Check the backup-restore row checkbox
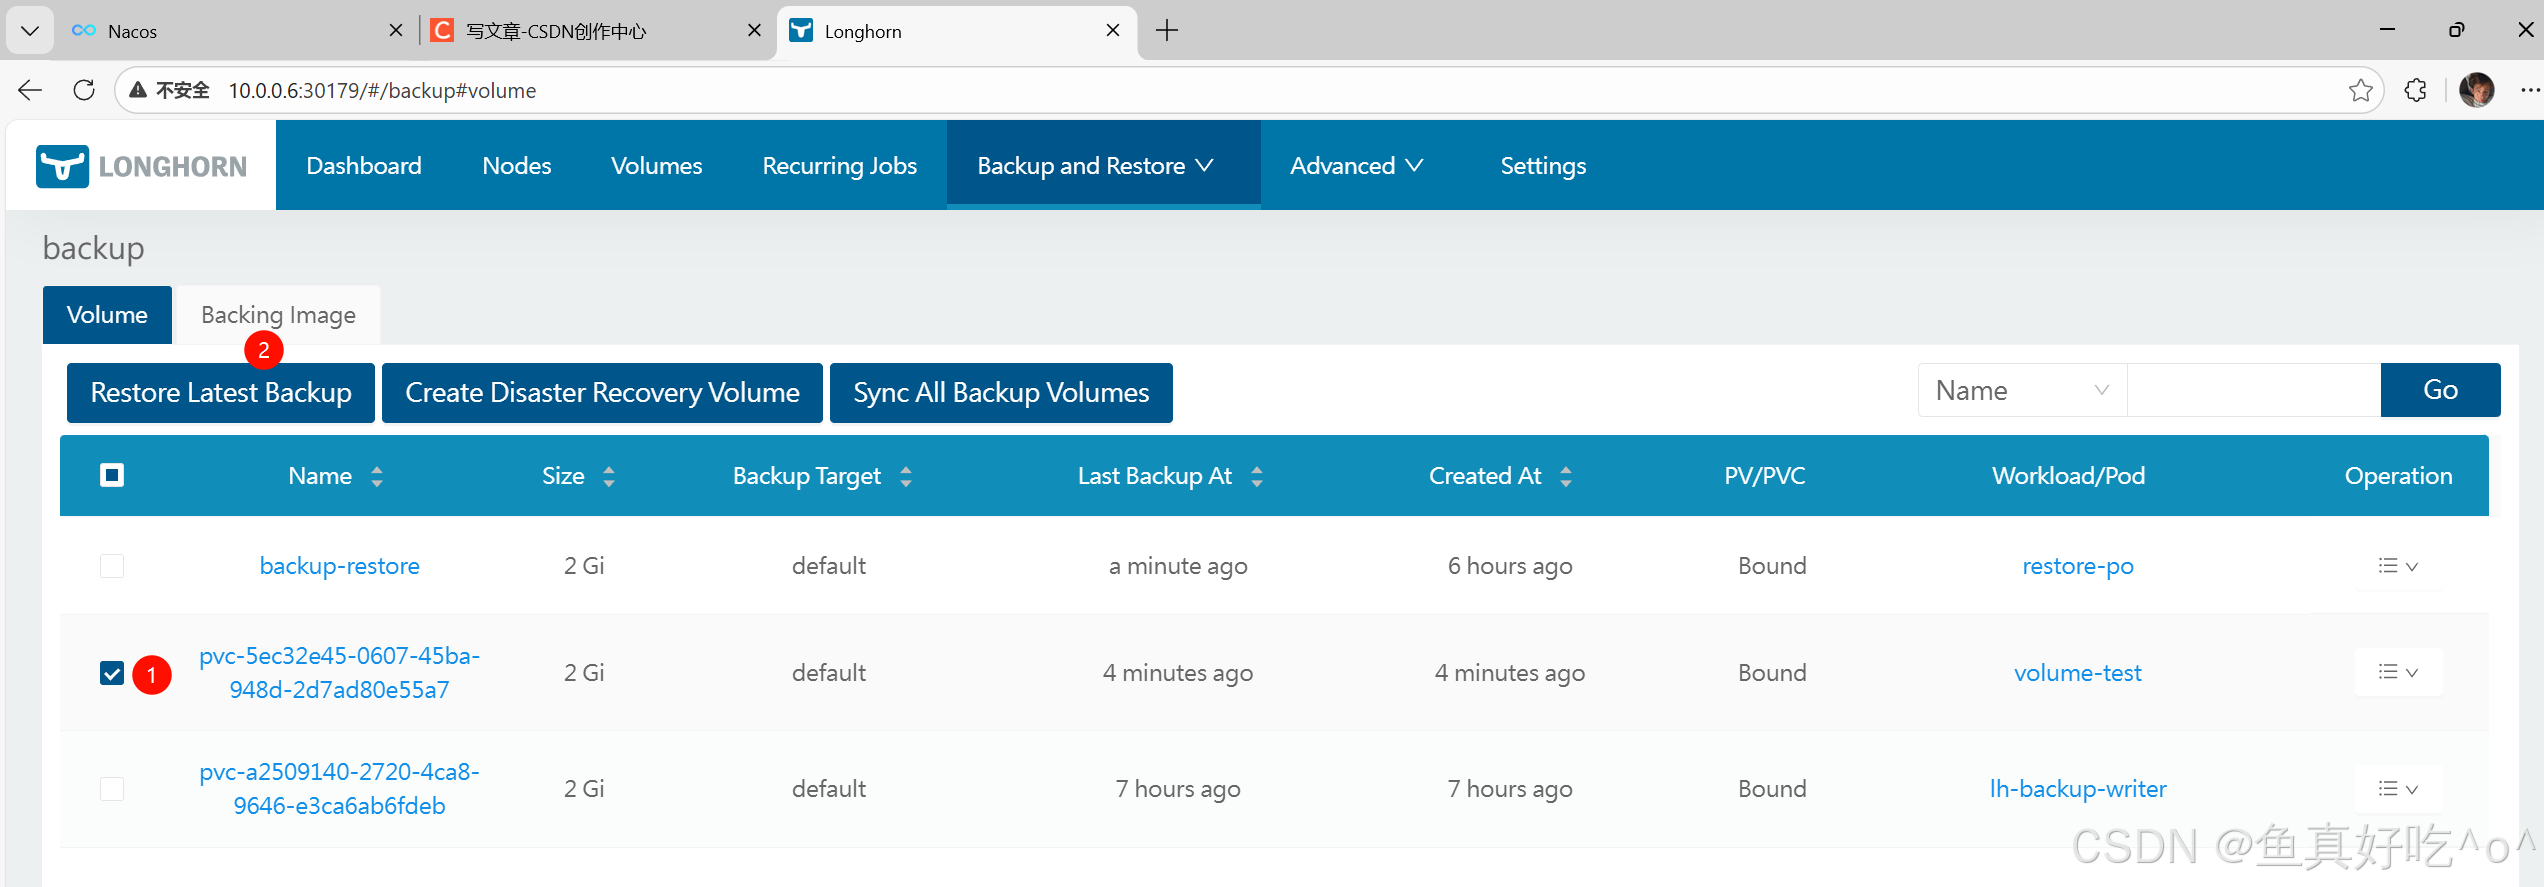The width and height of the screenshot is (2544, 887). [x=112, y=566]
